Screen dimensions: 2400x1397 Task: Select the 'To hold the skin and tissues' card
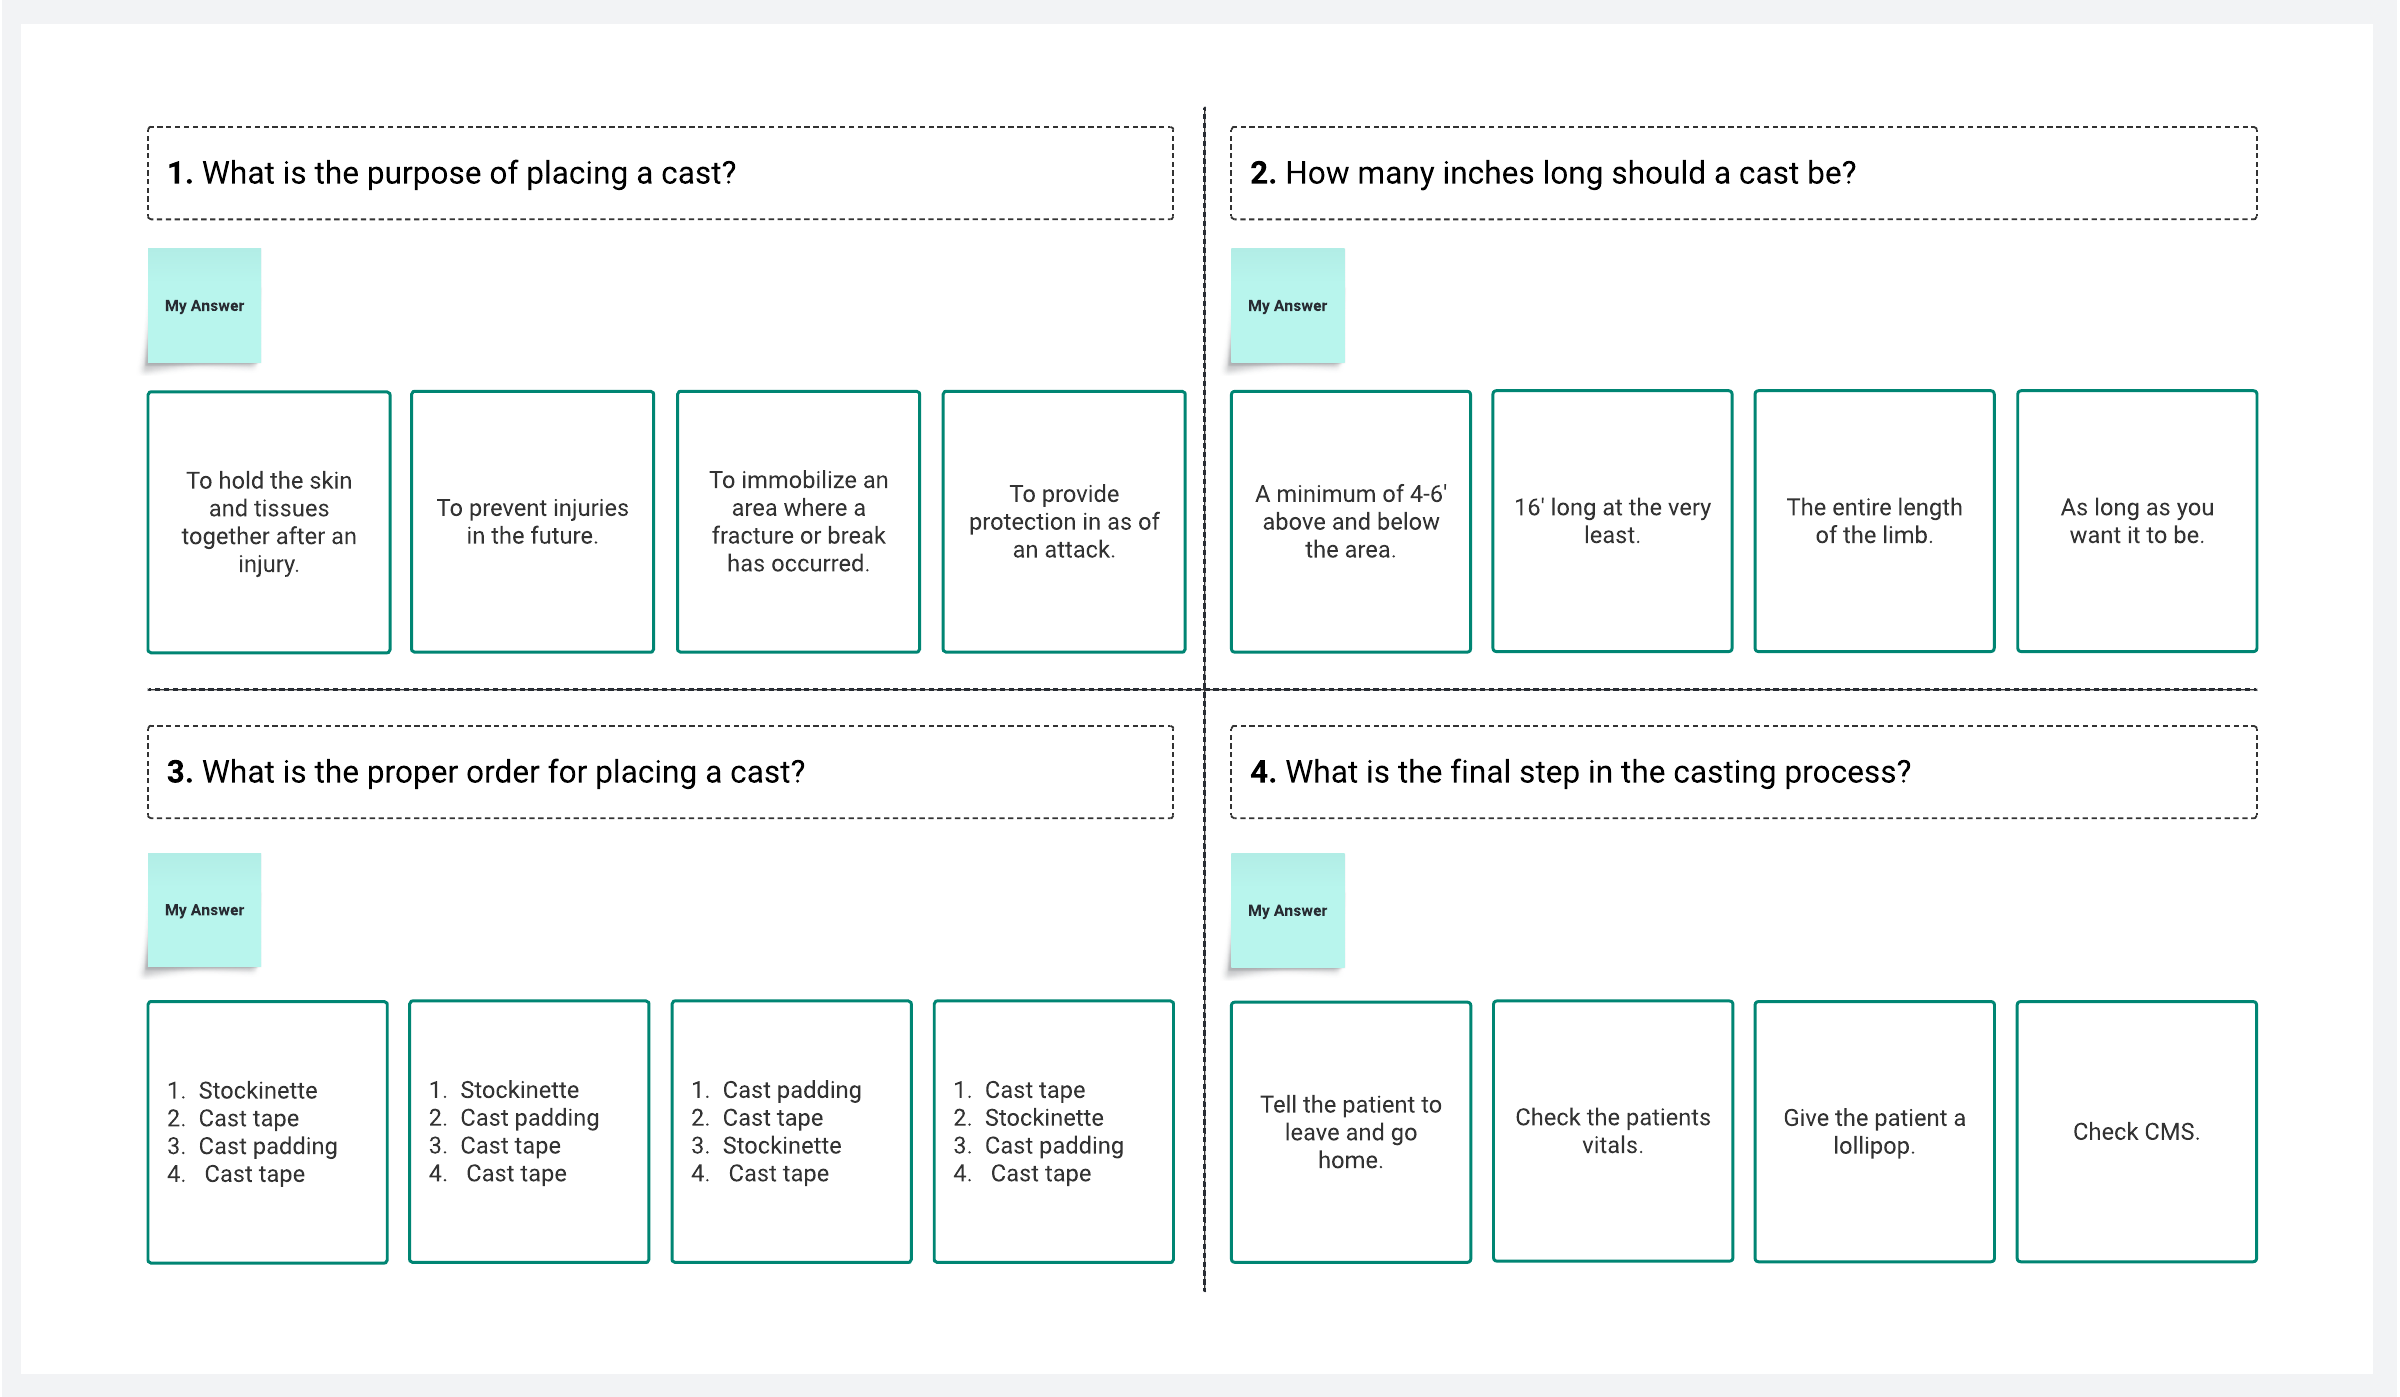[269, 522]
